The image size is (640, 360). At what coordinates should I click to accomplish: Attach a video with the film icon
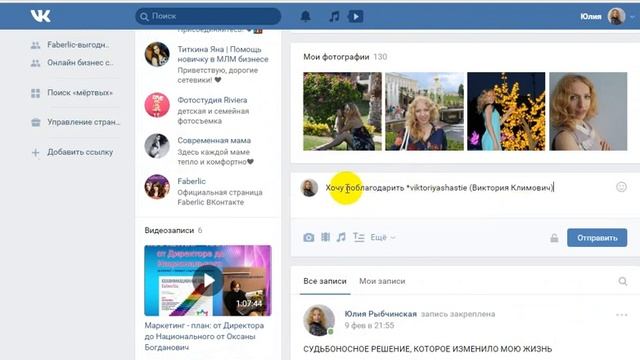pos(325,237)
